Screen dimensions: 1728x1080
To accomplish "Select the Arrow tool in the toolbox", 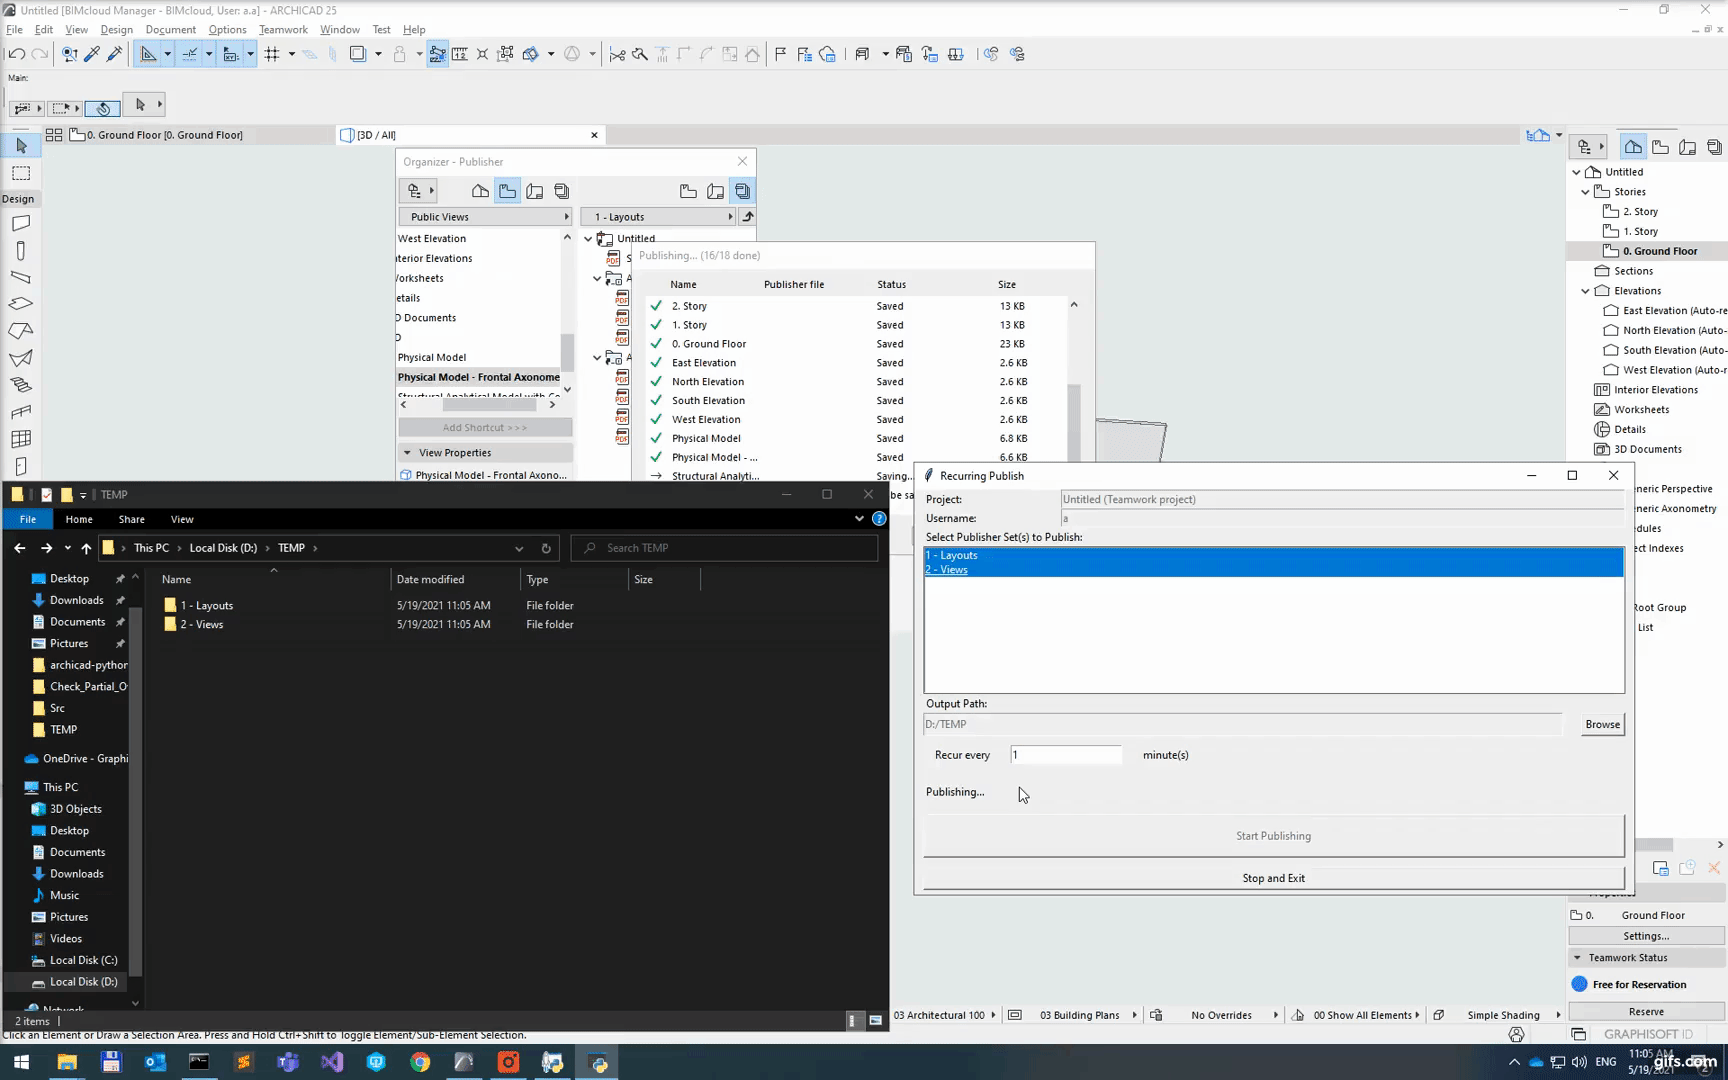I will (x=21, y=146).
